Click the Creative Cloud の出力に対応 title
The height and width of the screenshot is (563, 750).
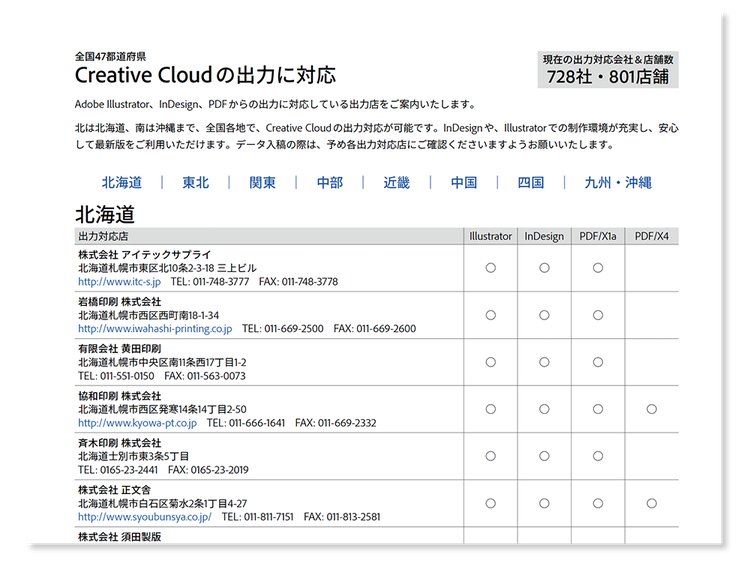[x=205, y=75]
